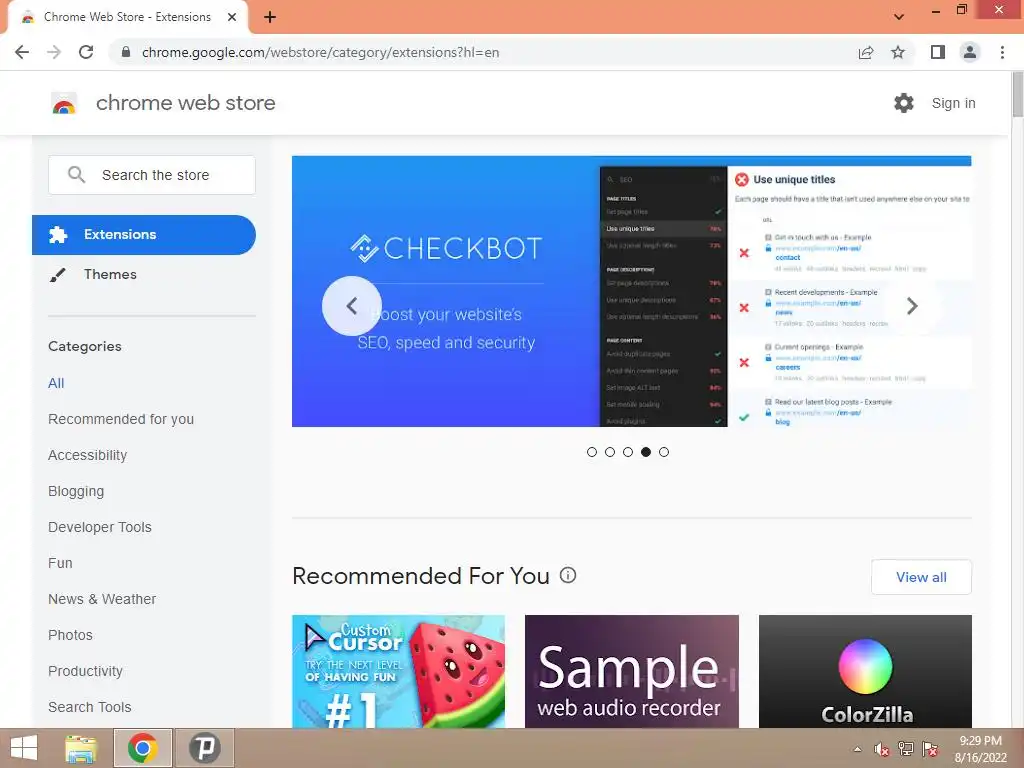Open the P app taskbar icon

coord(205,748)
